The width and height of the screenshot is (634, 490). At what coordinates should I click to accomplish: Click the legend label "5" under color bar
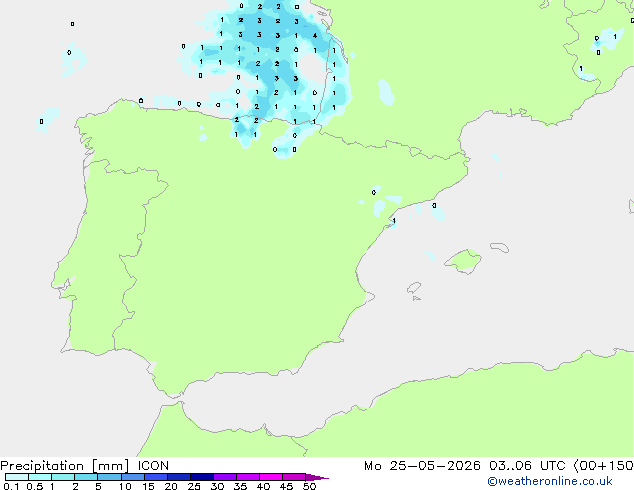coord(98,486)
